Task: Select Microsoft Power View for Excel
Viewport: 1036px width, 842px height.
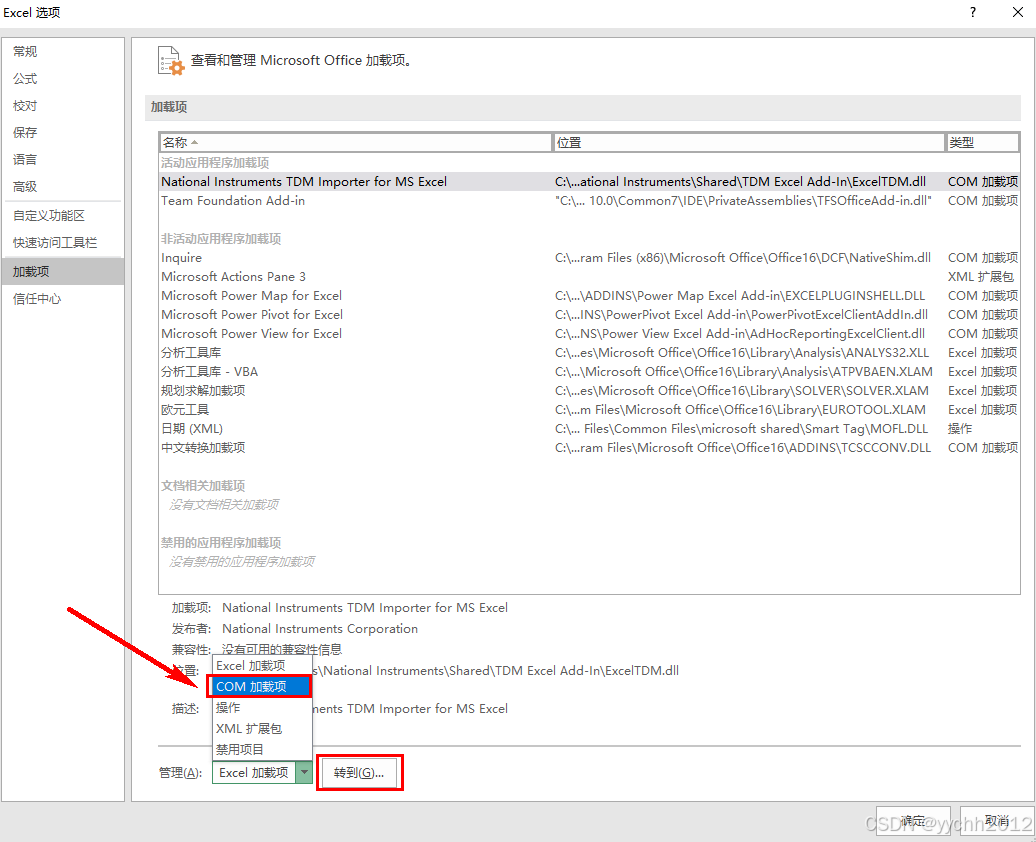Action: (x=589, y=334)
